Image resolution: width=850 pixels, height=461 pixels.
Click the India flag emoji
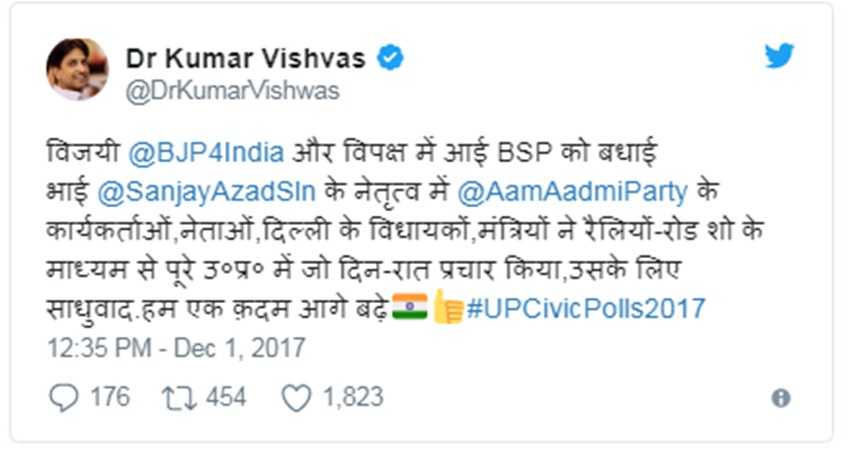tap(407, 307)
